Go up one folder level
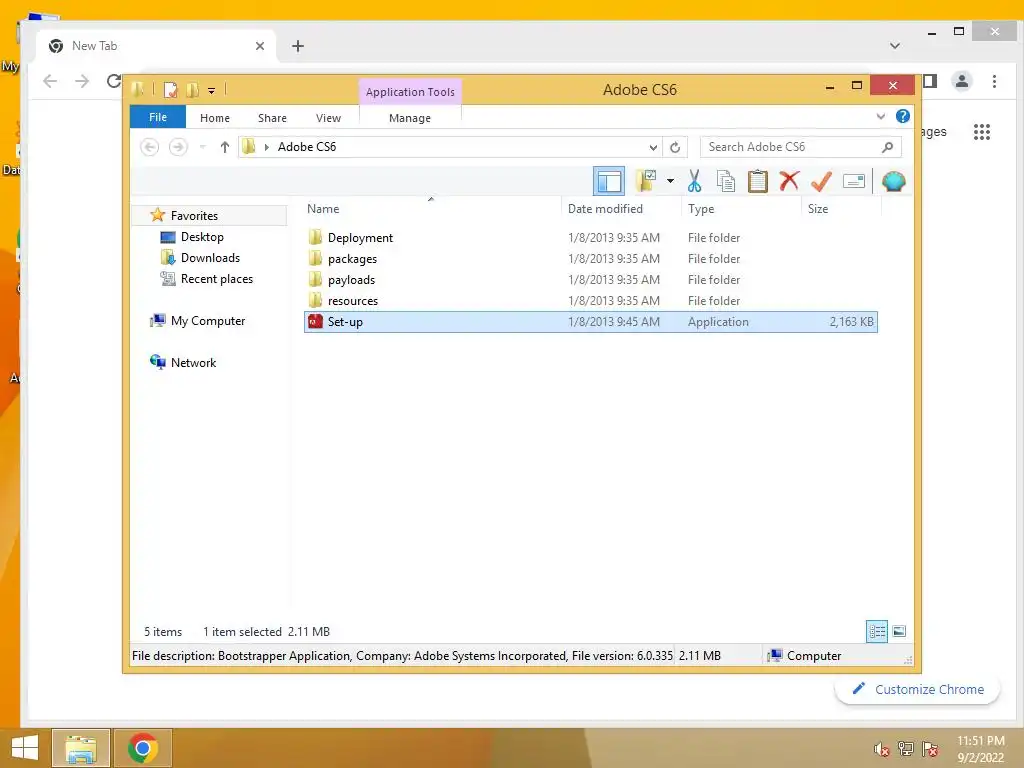This screenshot has width=1024, height=768. click(x=225, y=147)
